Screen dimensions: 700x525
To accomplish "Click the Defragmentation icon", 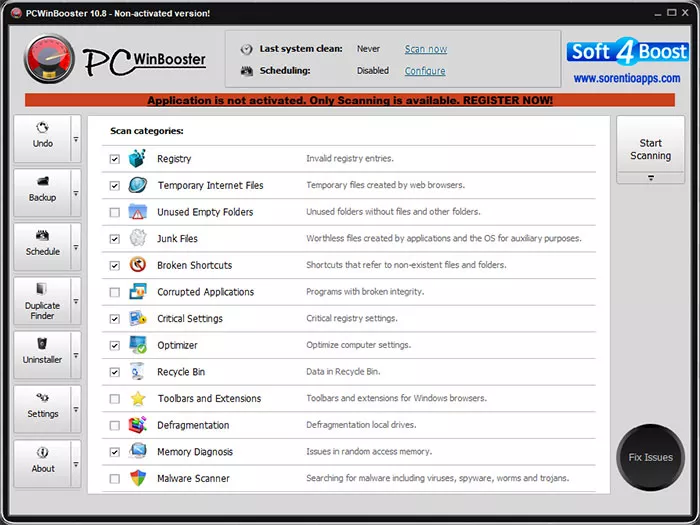I will 138,425.
